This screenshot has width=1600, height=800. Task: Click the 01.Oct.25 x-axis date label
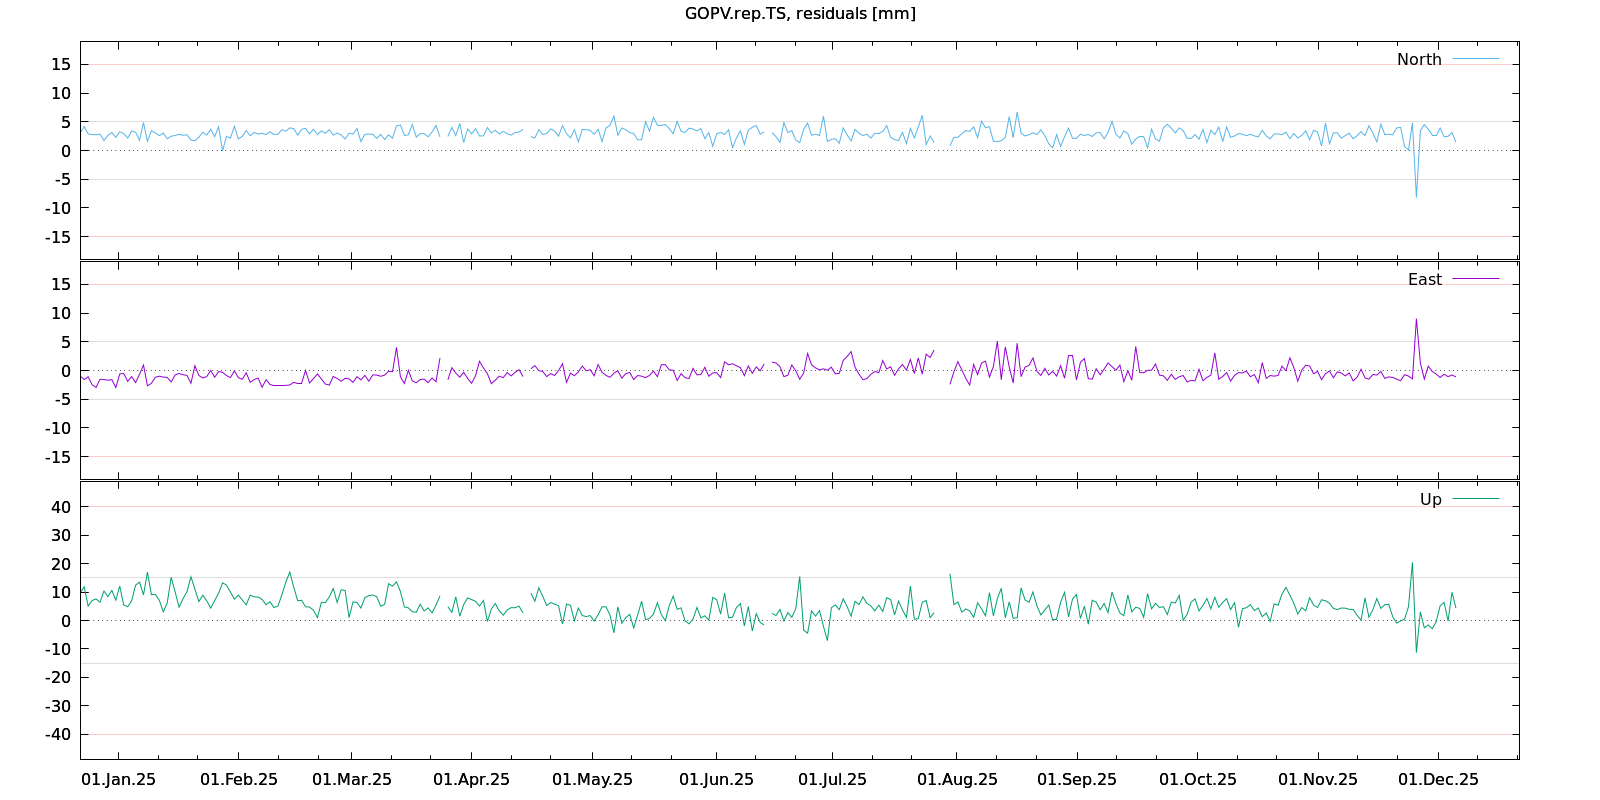pyautogui.click(x=1197, y=780)
